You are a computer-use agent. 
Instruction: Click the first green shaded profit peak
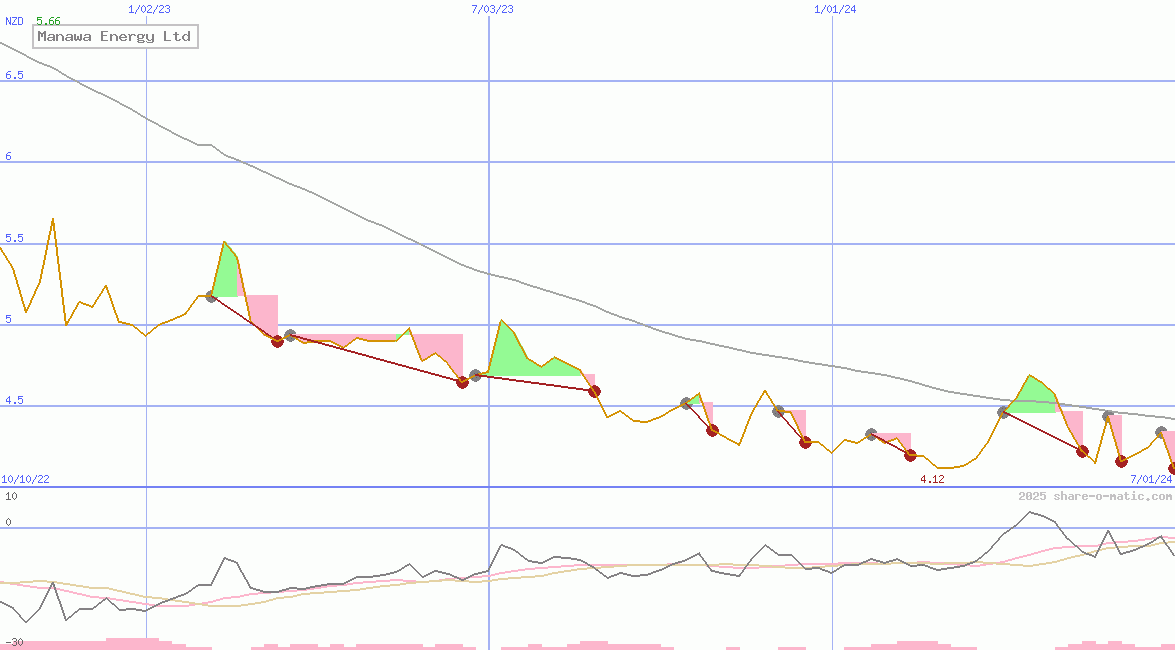click(227, 268)
